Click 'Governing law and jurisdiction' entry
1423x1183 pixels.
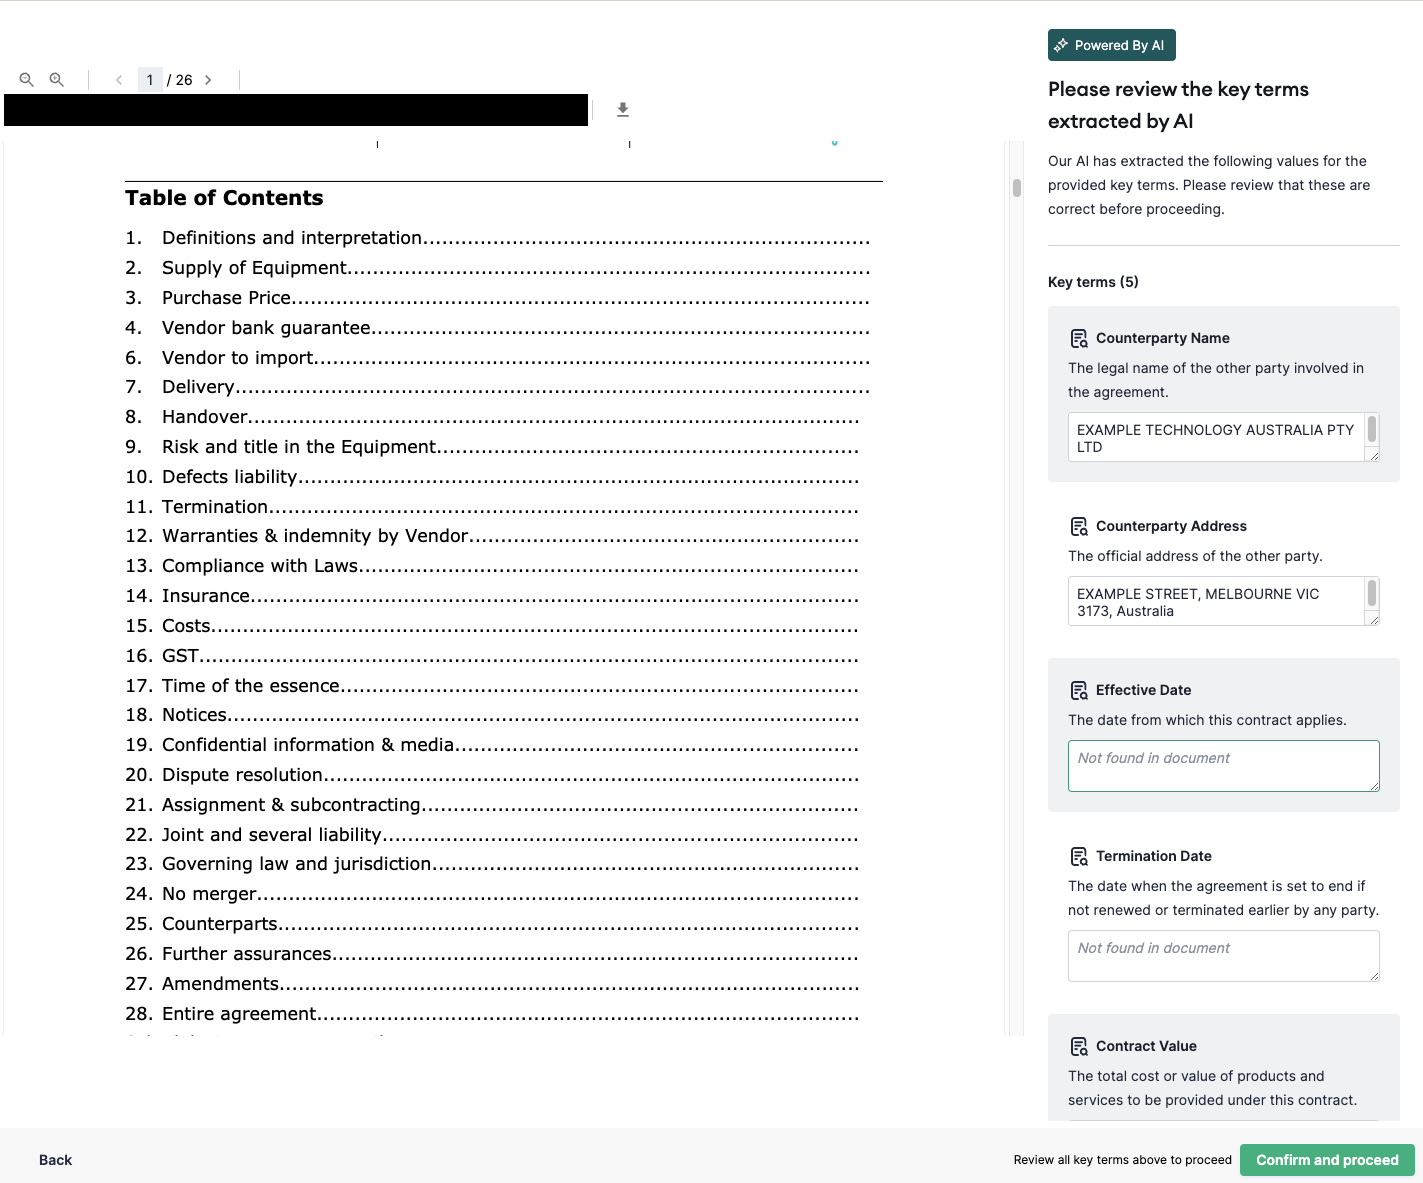[x=492, y=864]
